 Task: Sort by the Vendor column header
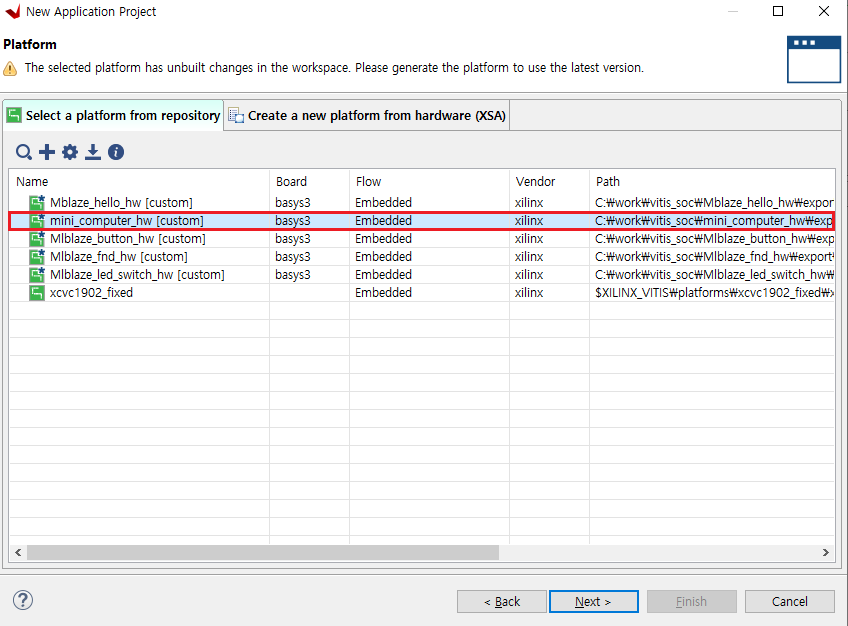coord(549,182)
